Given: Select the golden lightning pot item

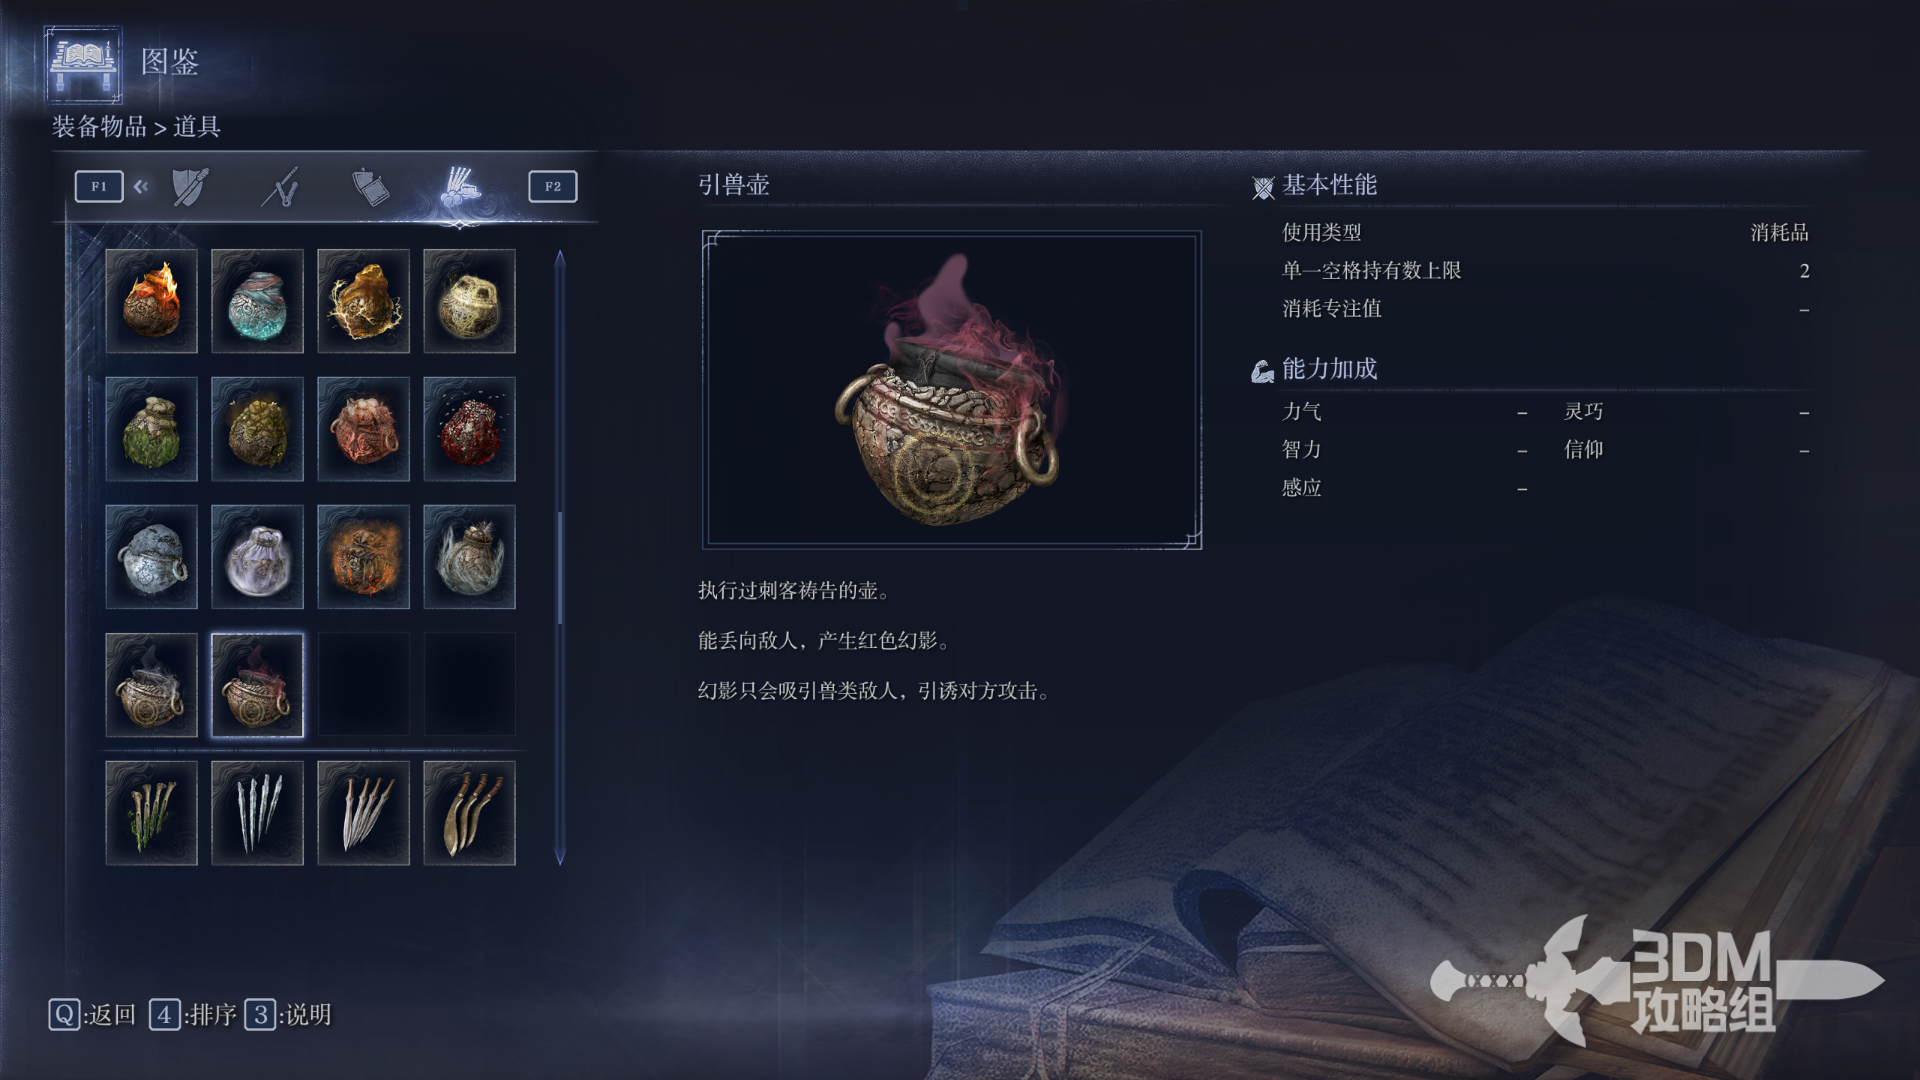Looking at the screenshot, I should [x=363, y=301].
